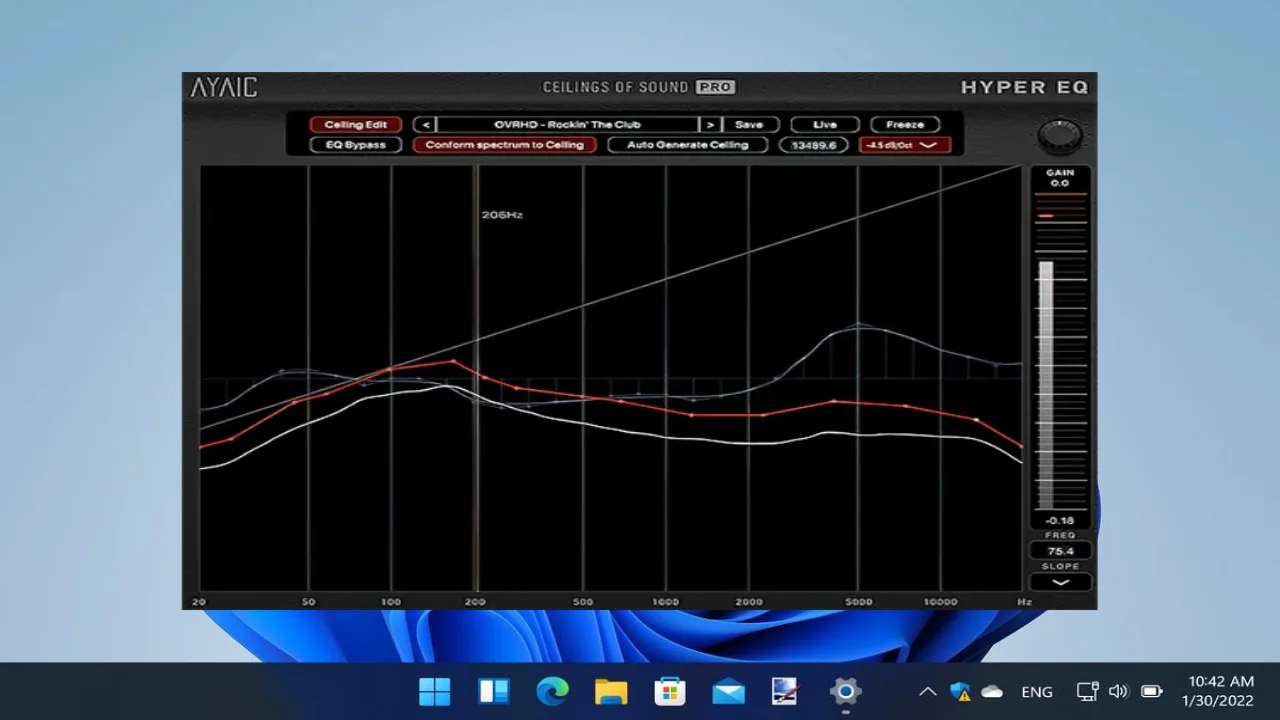Click the network tray icon
Image resolution: width=1280 pixels, height=720 pixels.
[1088, 692]
